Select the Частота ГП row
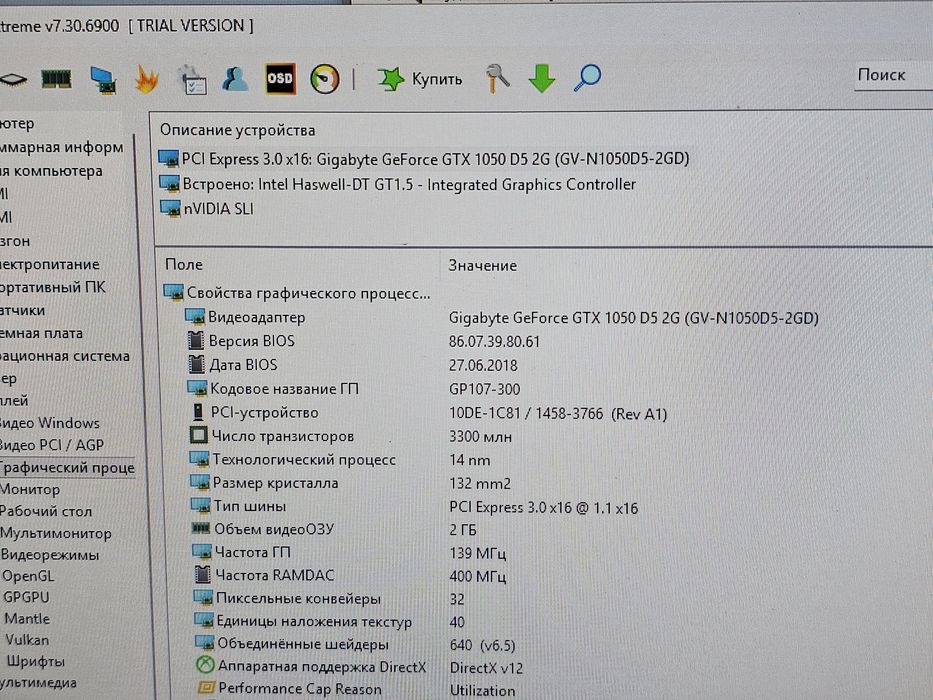 pos(349,553)
